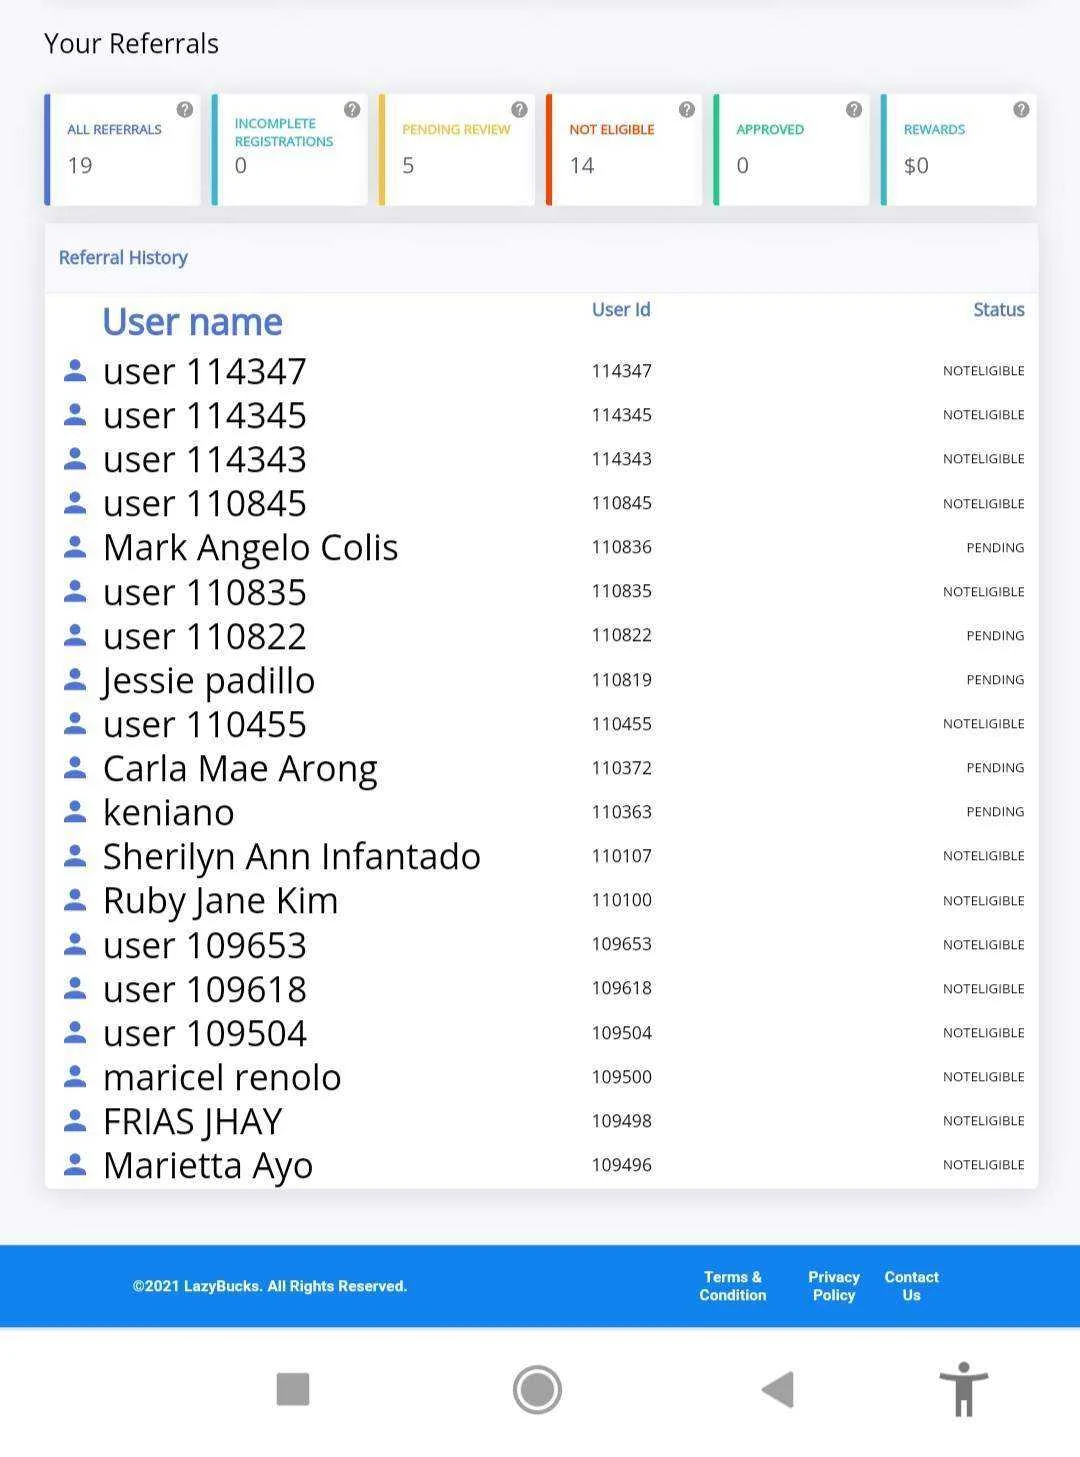Click the Status column header

coord(999,310)
